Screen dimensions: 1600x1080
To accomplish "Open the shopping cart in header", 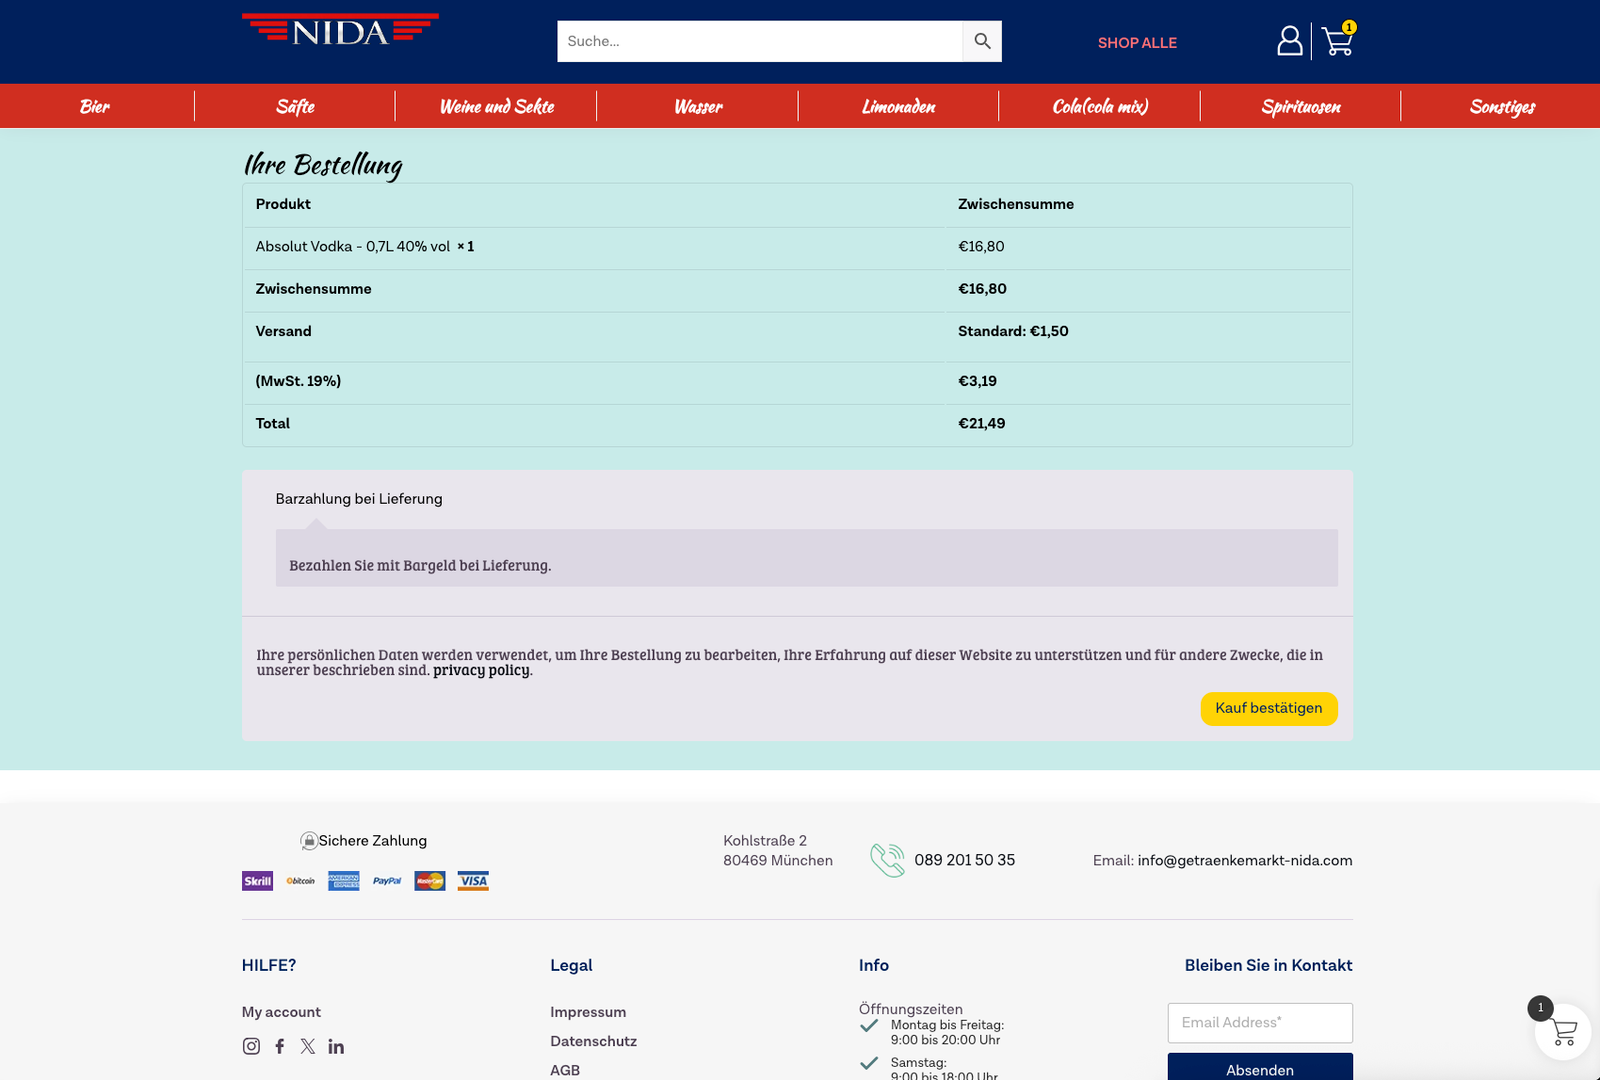I will coord(1338,41).
